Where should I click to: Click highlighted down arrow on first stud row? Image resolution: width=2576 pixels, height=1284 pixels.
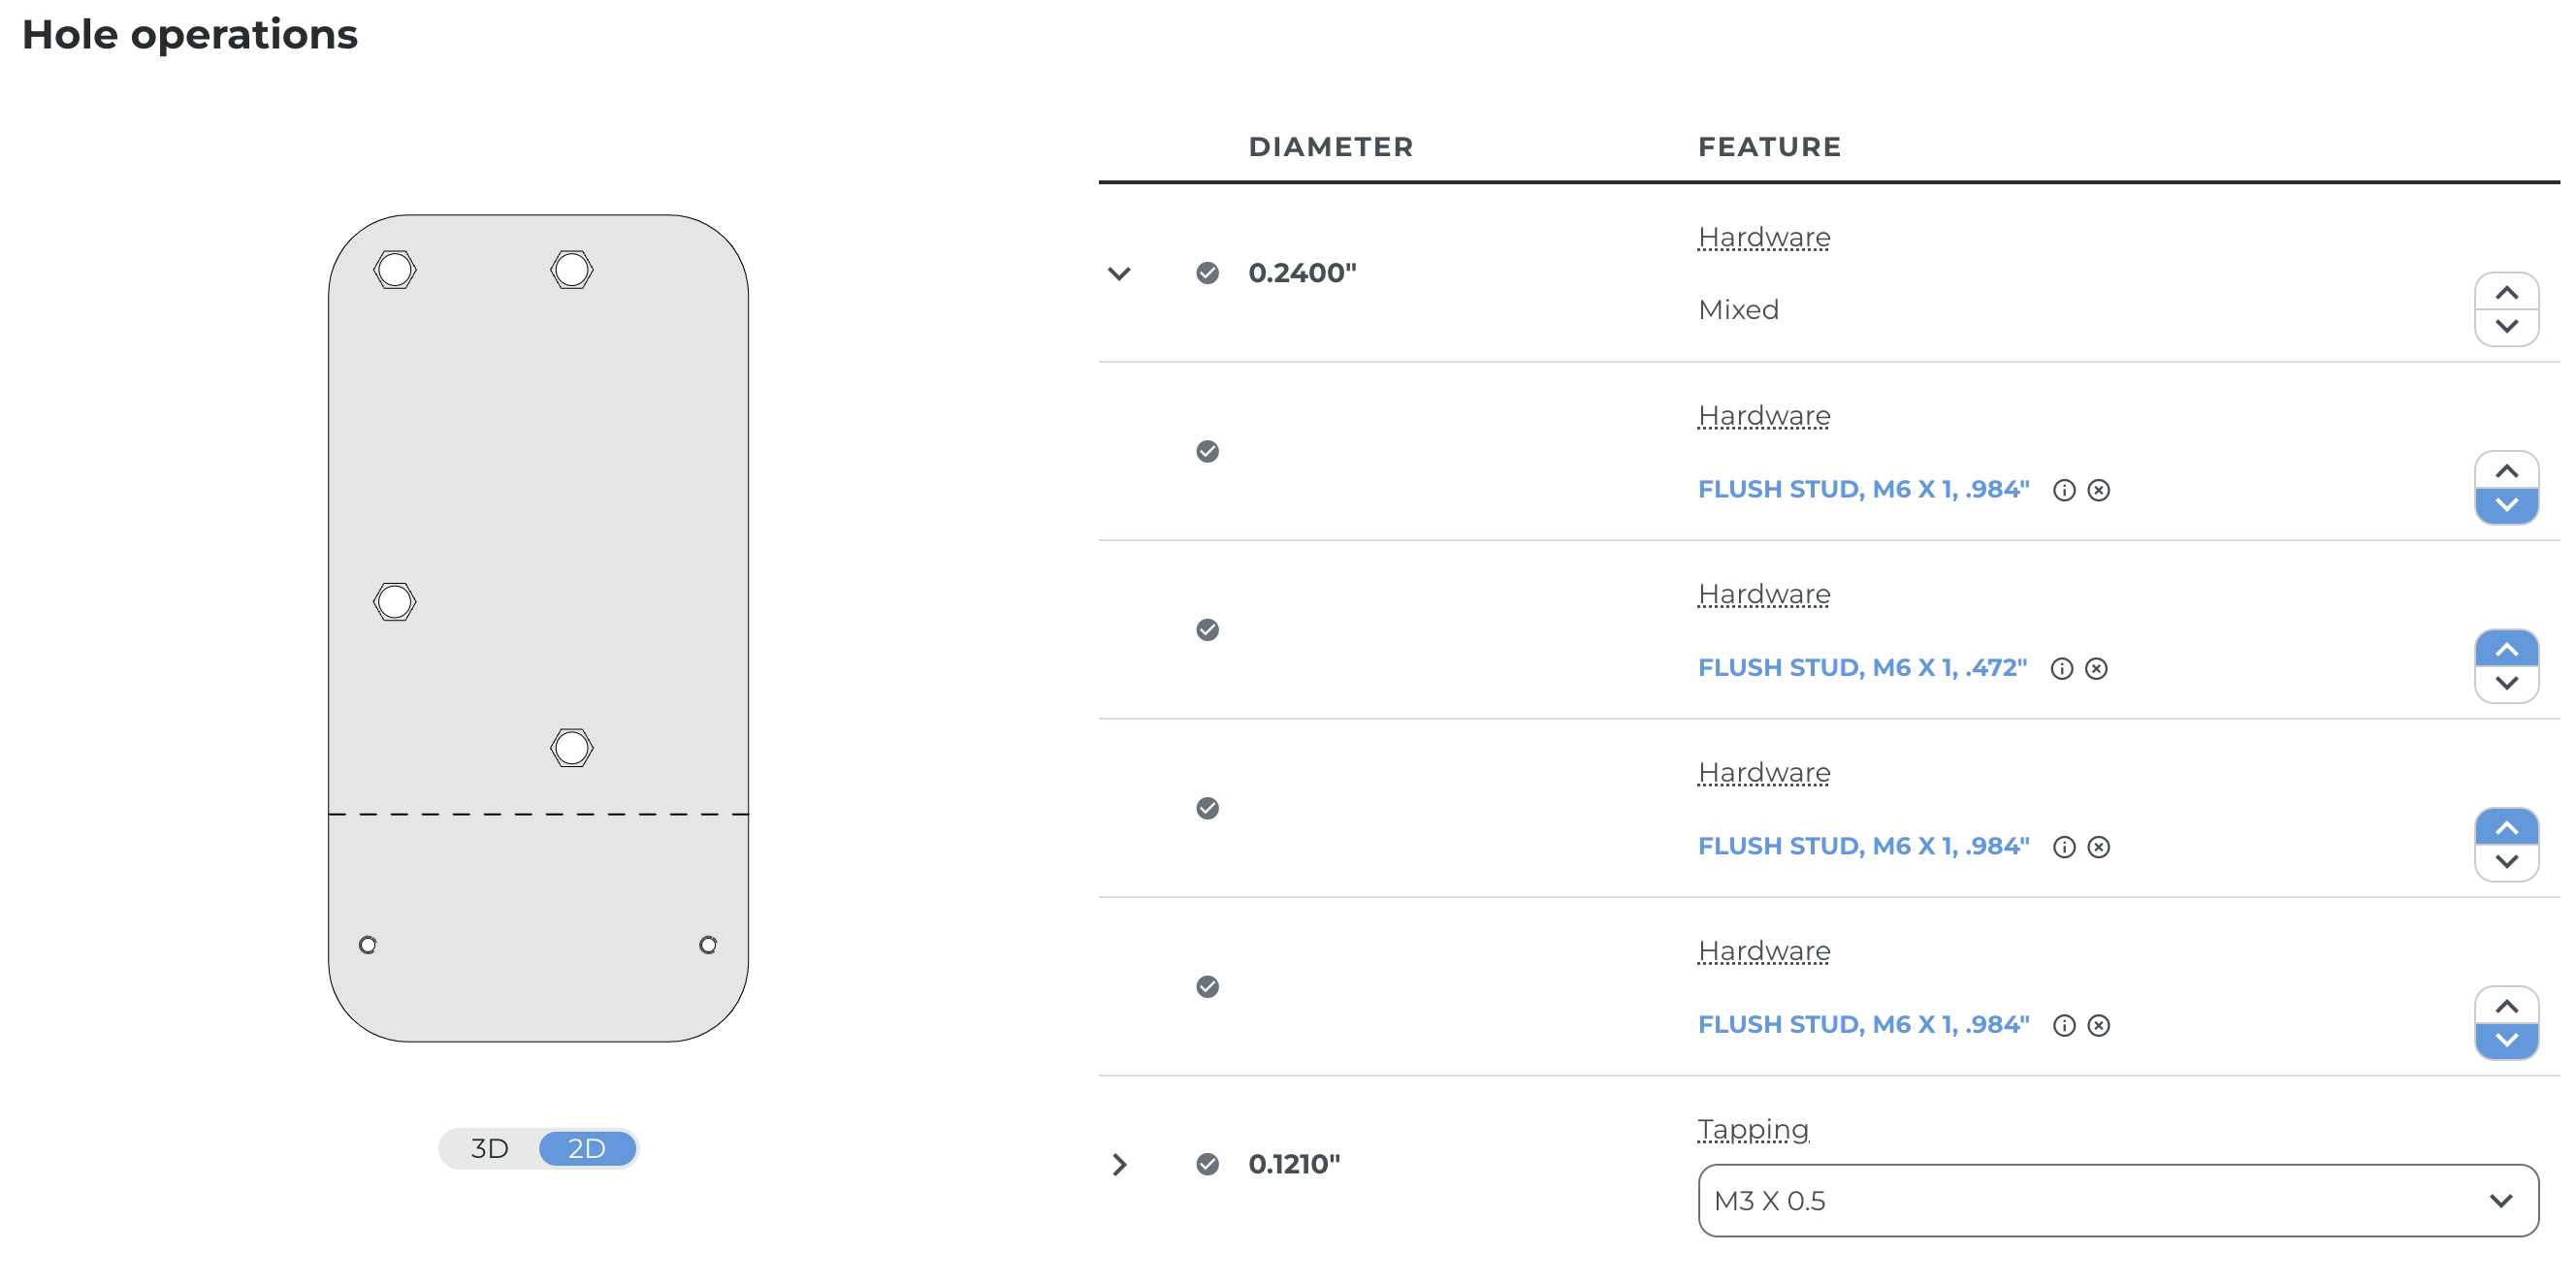coord(2505,505)
